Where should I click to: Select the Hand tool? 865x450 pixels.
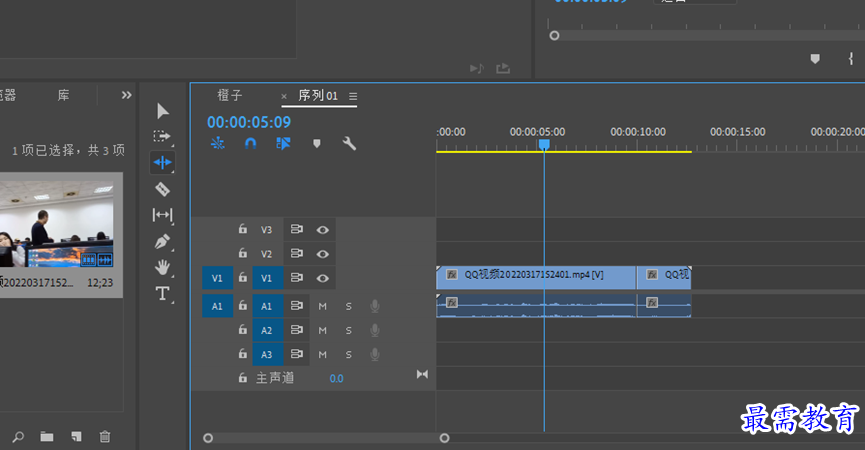(162, 267)
